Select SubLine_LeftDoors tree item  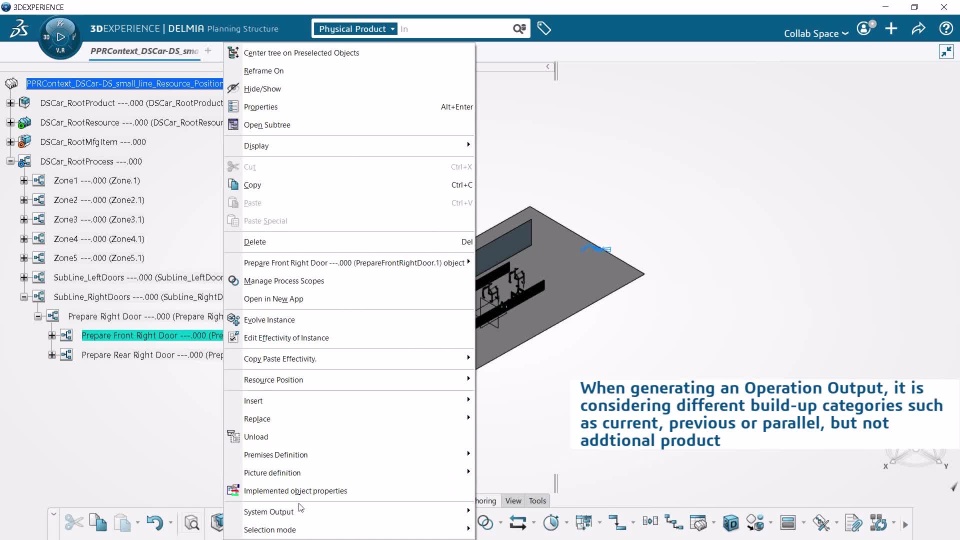tap(138, 278)
